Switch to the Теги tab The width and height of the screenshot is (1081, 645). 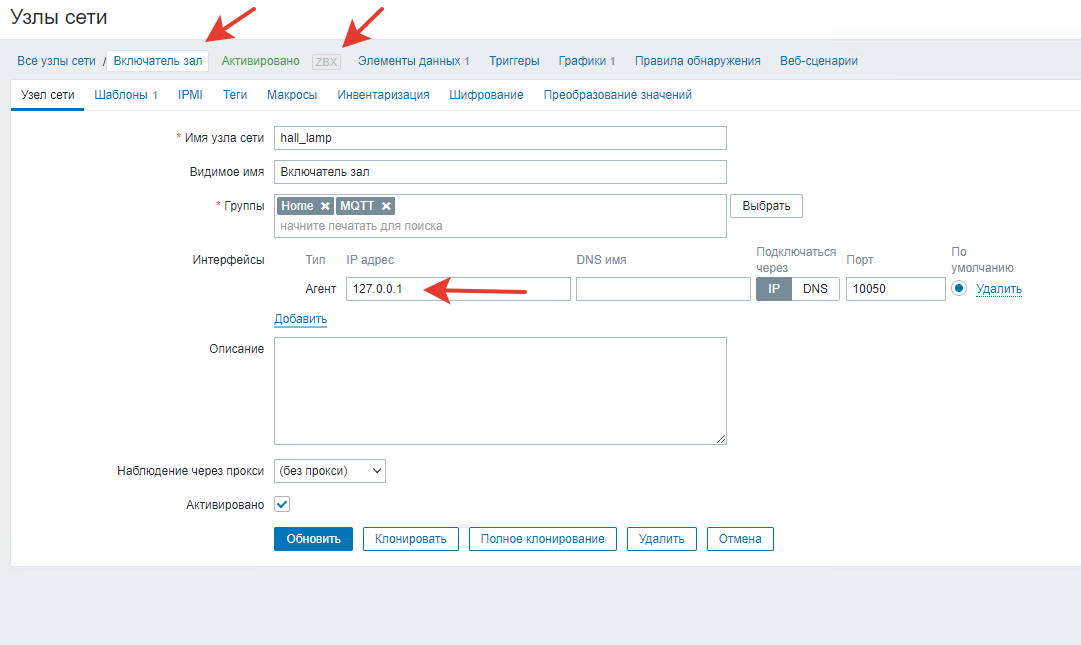coord(234,95)
